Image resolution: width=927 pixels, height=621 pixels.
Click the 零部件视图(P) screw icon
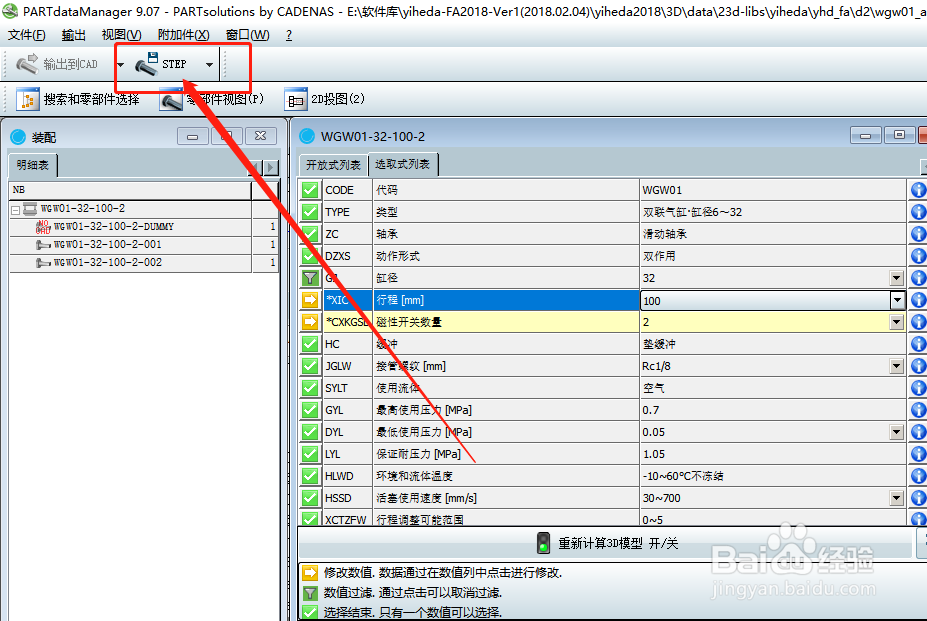166,101
